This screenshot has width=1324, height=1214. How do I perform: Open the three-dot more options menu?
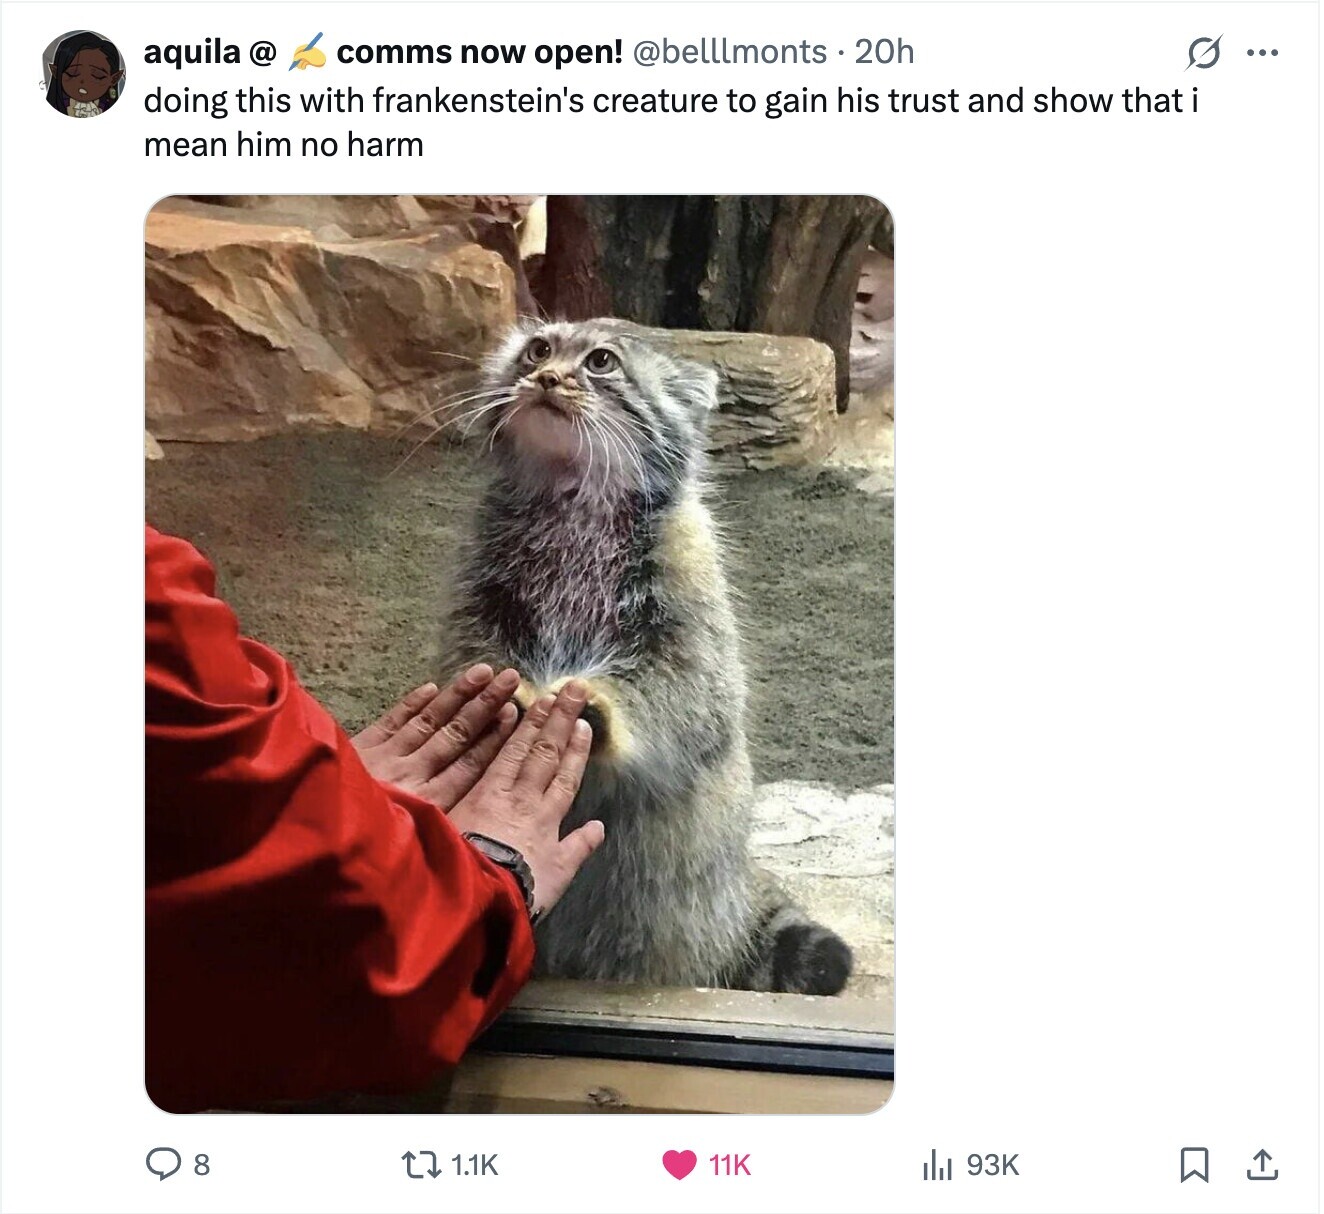click(1262, 52)
